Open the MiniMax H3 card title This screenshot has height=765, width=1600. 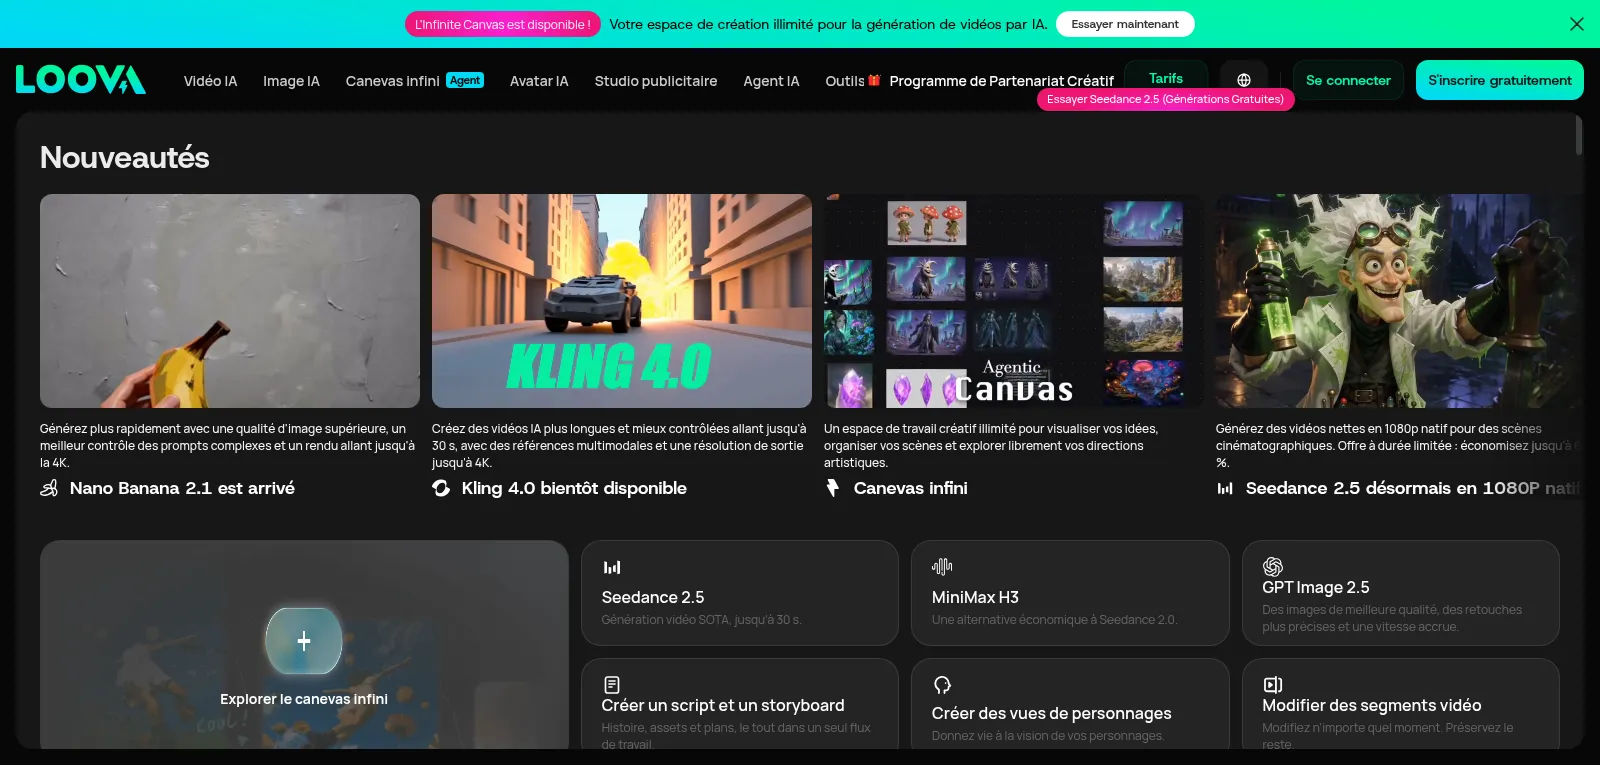(x=975, y=597)
